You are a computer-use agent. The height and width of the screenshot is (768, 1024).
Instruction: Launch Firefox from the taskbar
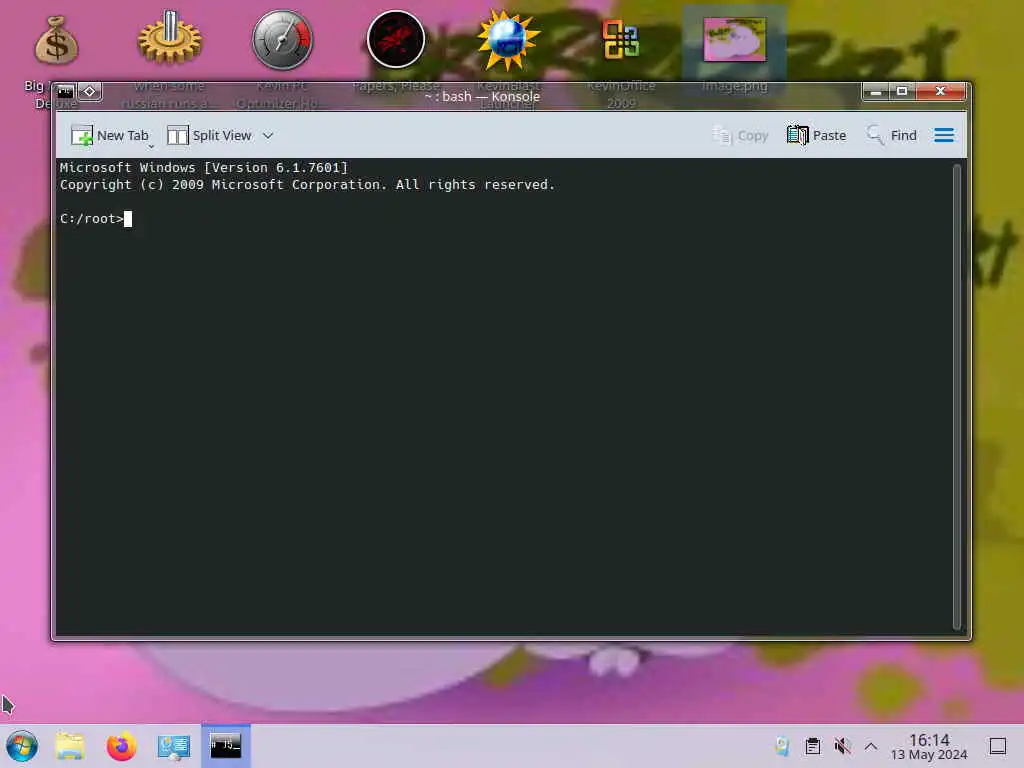click(121, 746)
